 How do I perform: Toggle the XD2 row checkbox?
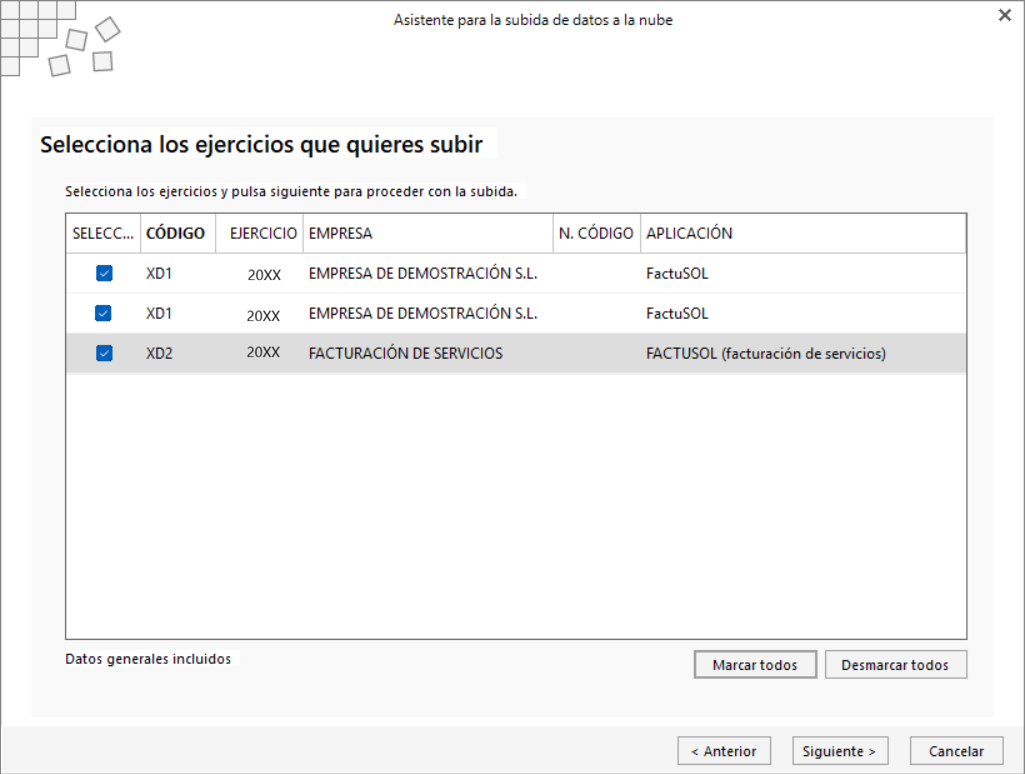coord(104,353)
